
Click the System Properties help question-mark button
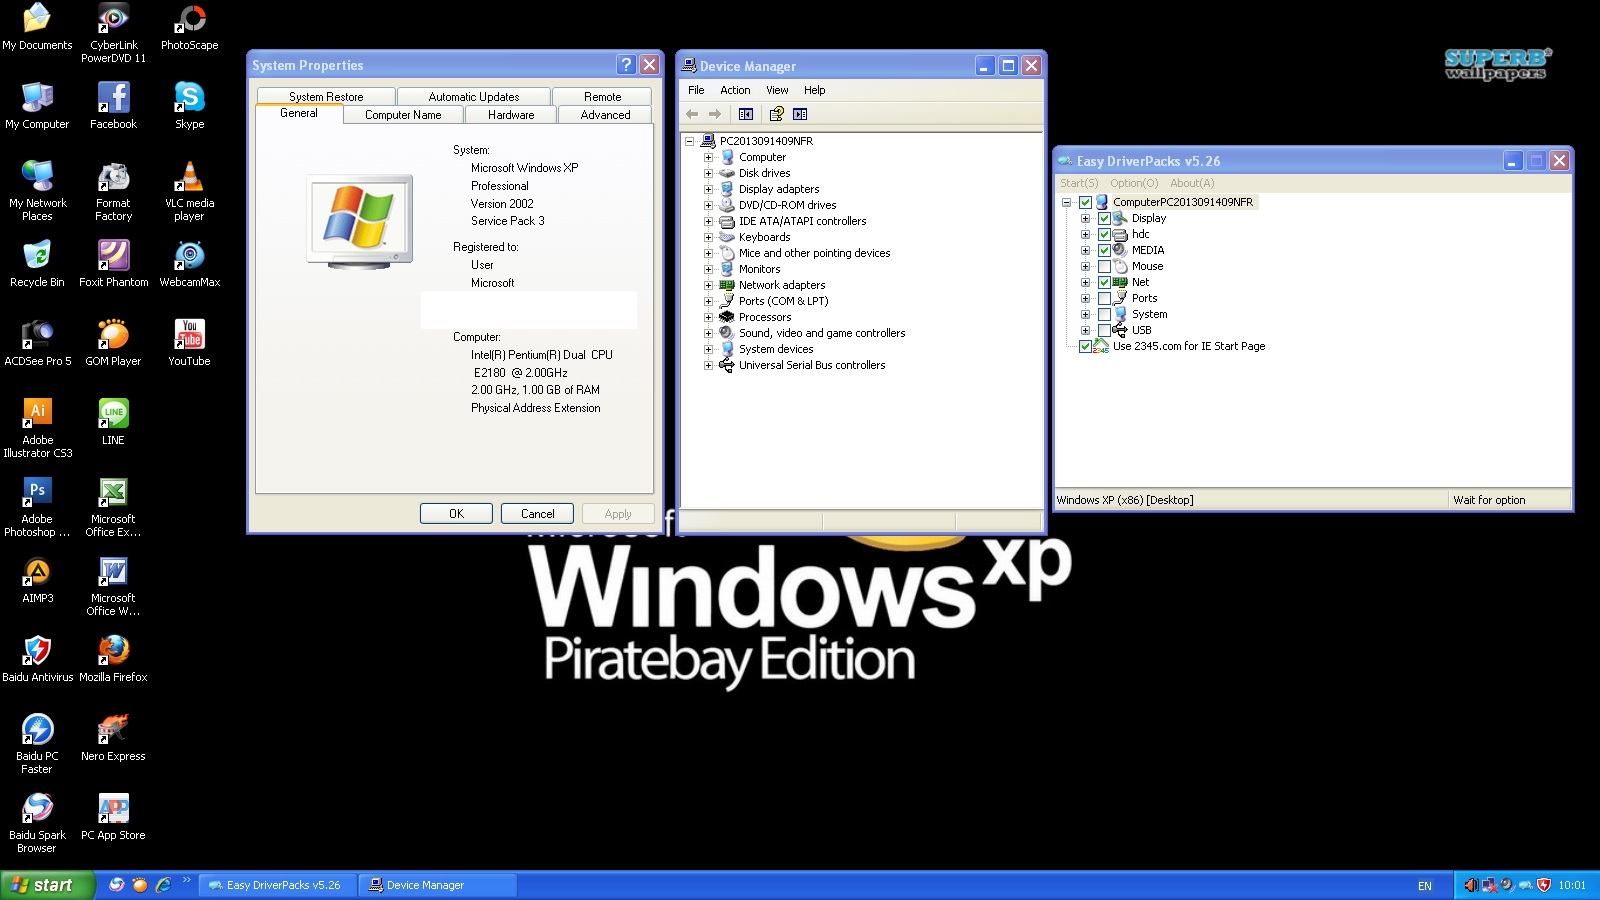[626, 65]
